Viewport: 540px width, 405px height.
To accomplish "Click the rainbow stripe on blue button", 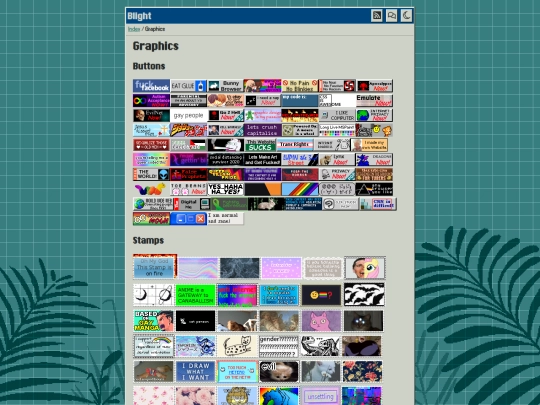I will click(300, 189).
